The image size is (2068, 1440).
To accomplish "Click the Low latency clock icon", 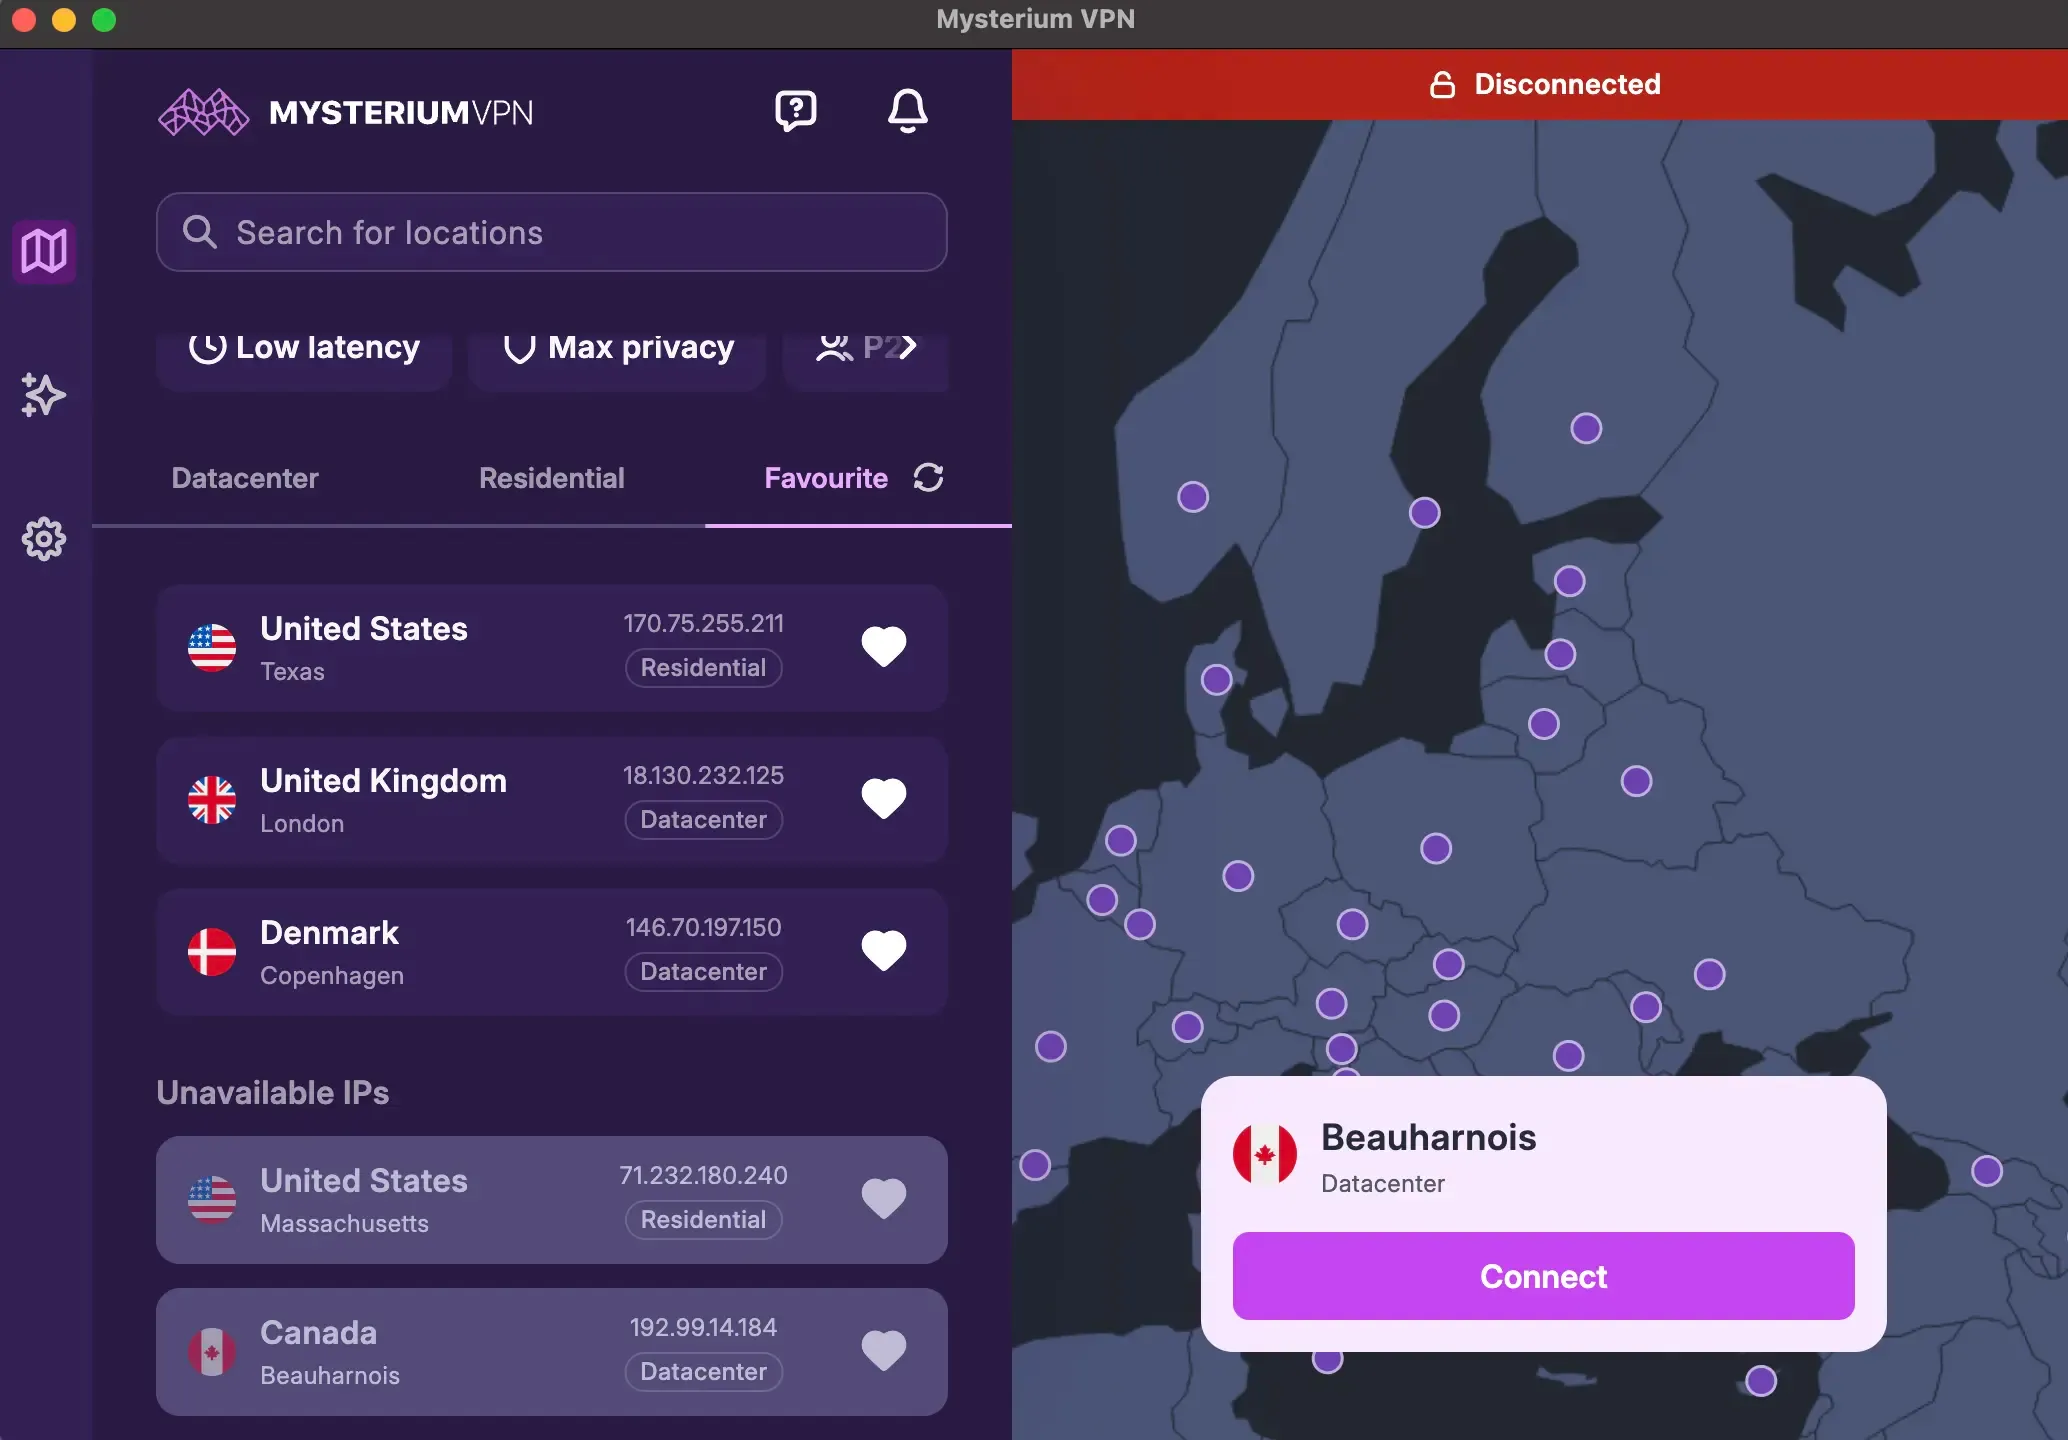I will coord(207,348).
